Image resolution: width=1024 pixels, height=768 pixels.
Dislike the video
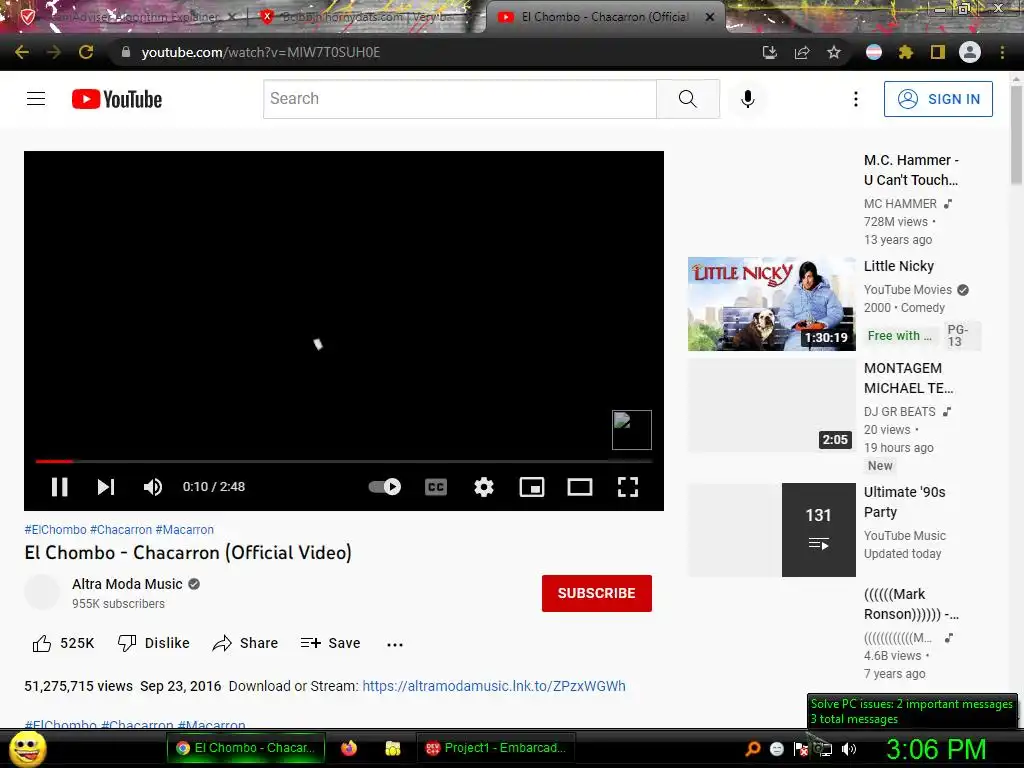click(x=153, y=643)
